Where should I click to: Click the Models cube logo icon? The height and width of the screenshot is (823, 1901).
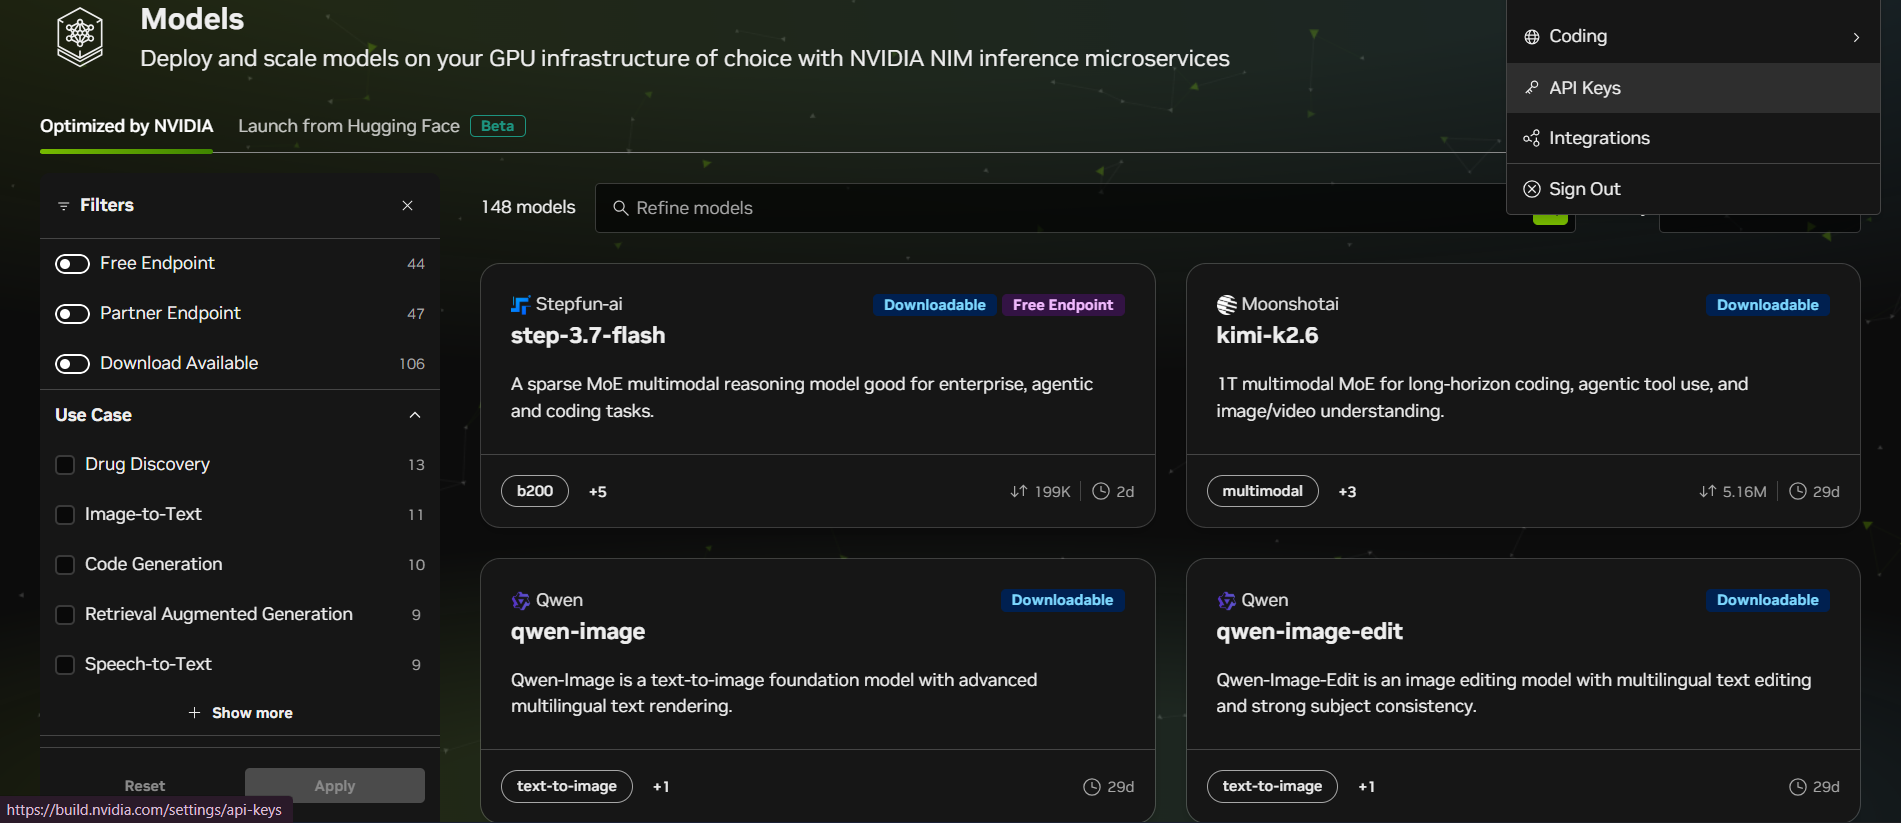pyautogui.click(x=80, y=37)
